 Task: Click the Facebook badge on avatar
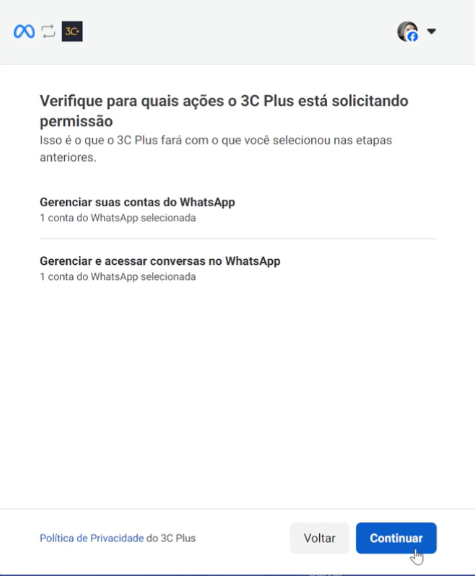coord(413,37)
